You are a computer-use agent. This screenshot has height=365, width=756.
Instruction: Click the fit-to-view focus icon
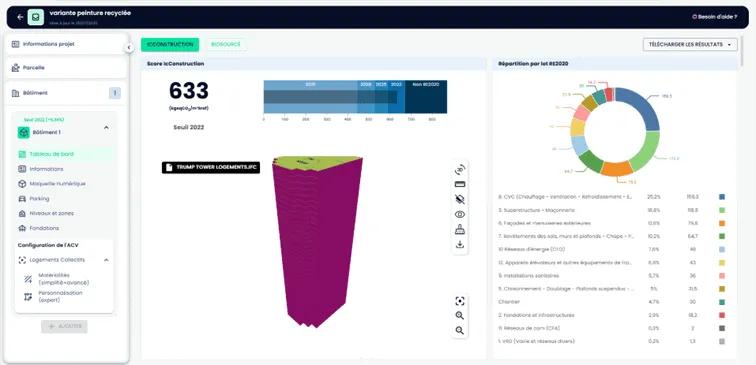point(459,301)
